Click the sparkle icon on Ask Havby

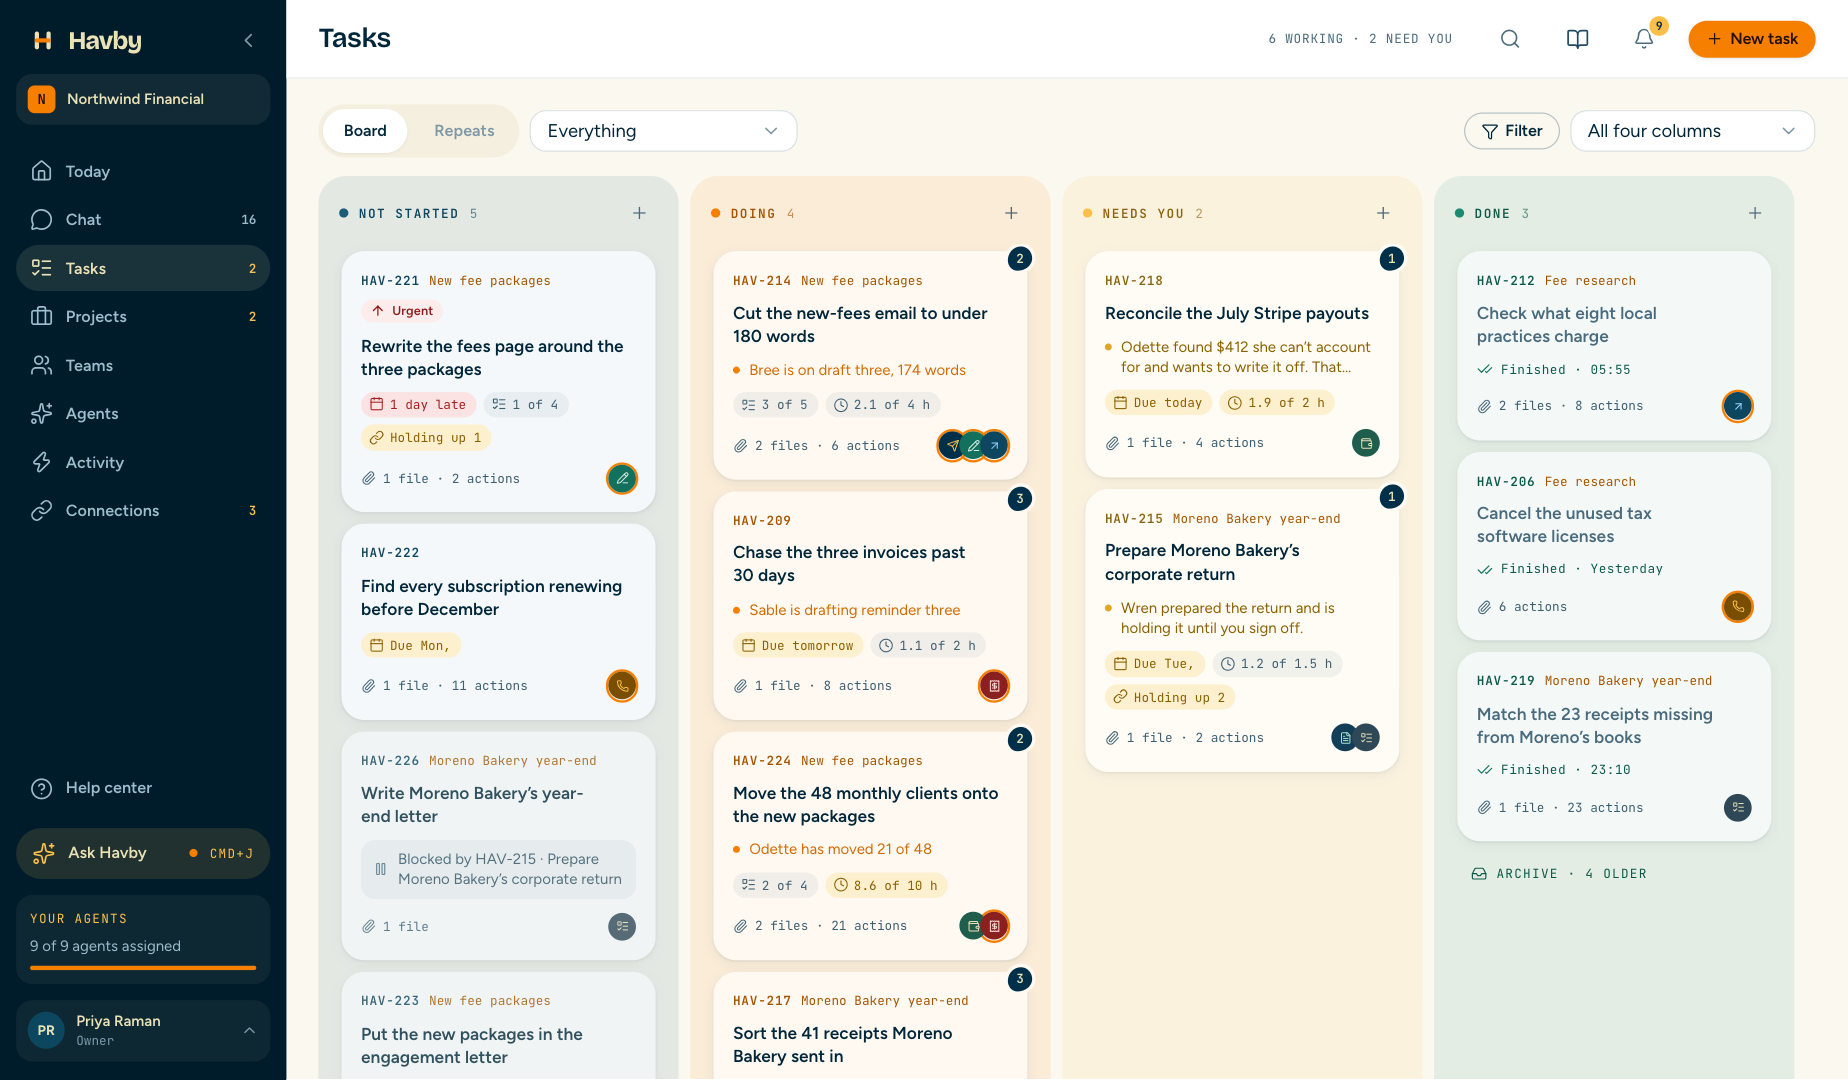[x=43, y=853]
